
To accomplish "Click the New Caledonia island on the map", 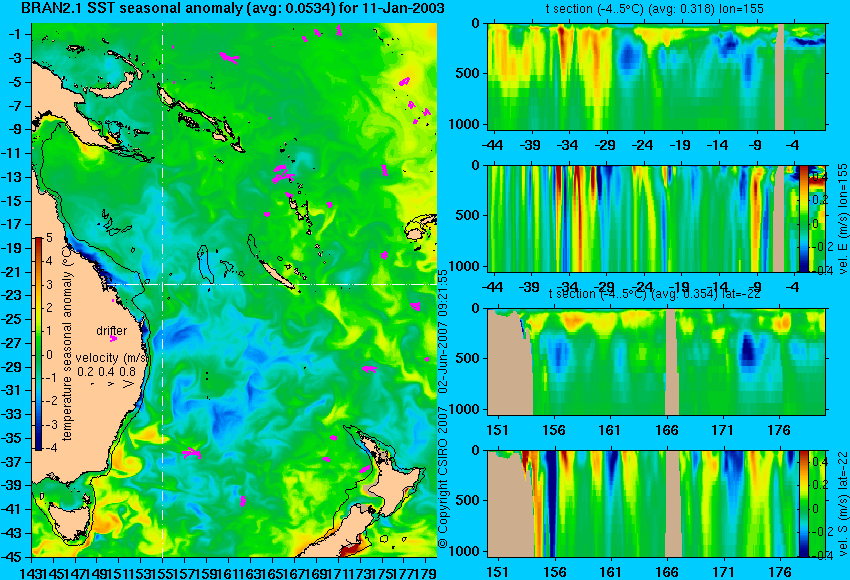I will (276, 274).
